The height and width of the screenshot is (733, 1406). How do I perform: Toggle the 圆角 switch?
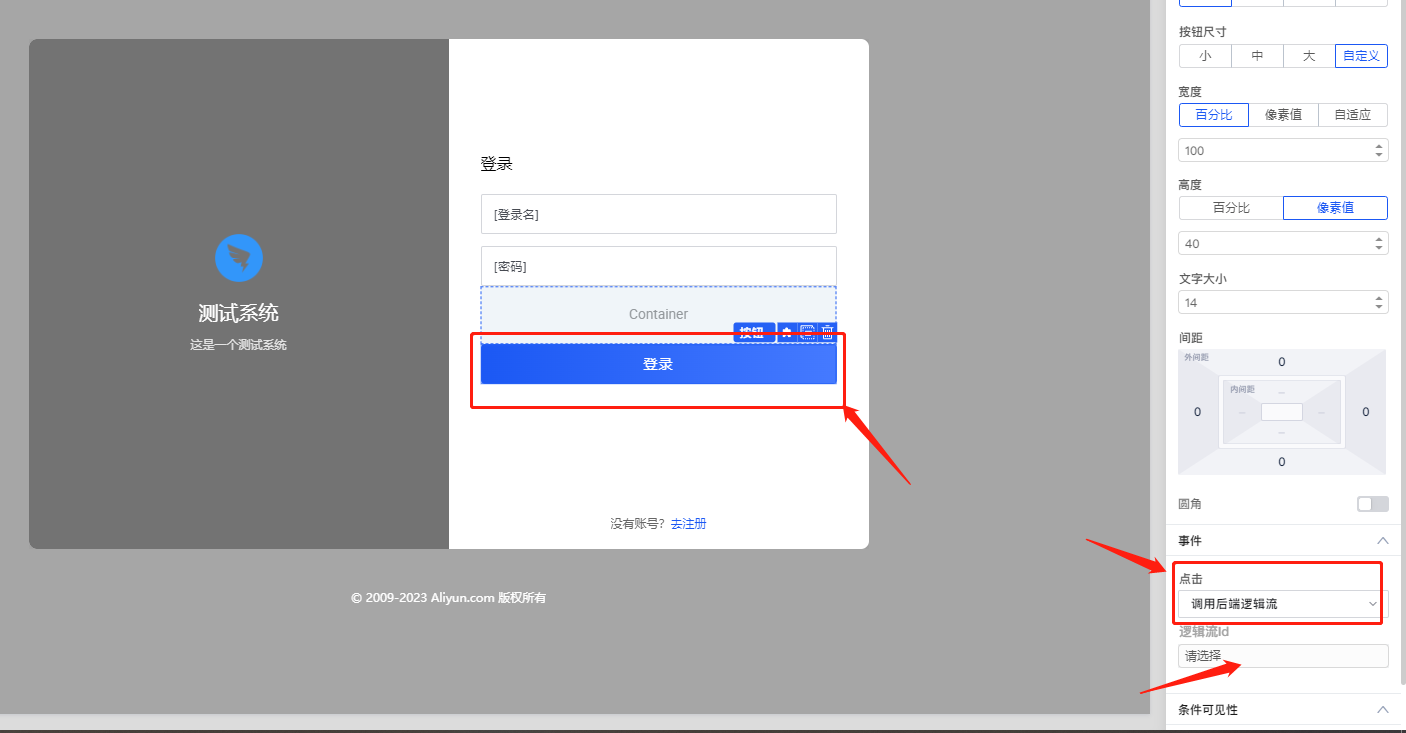1373,504
